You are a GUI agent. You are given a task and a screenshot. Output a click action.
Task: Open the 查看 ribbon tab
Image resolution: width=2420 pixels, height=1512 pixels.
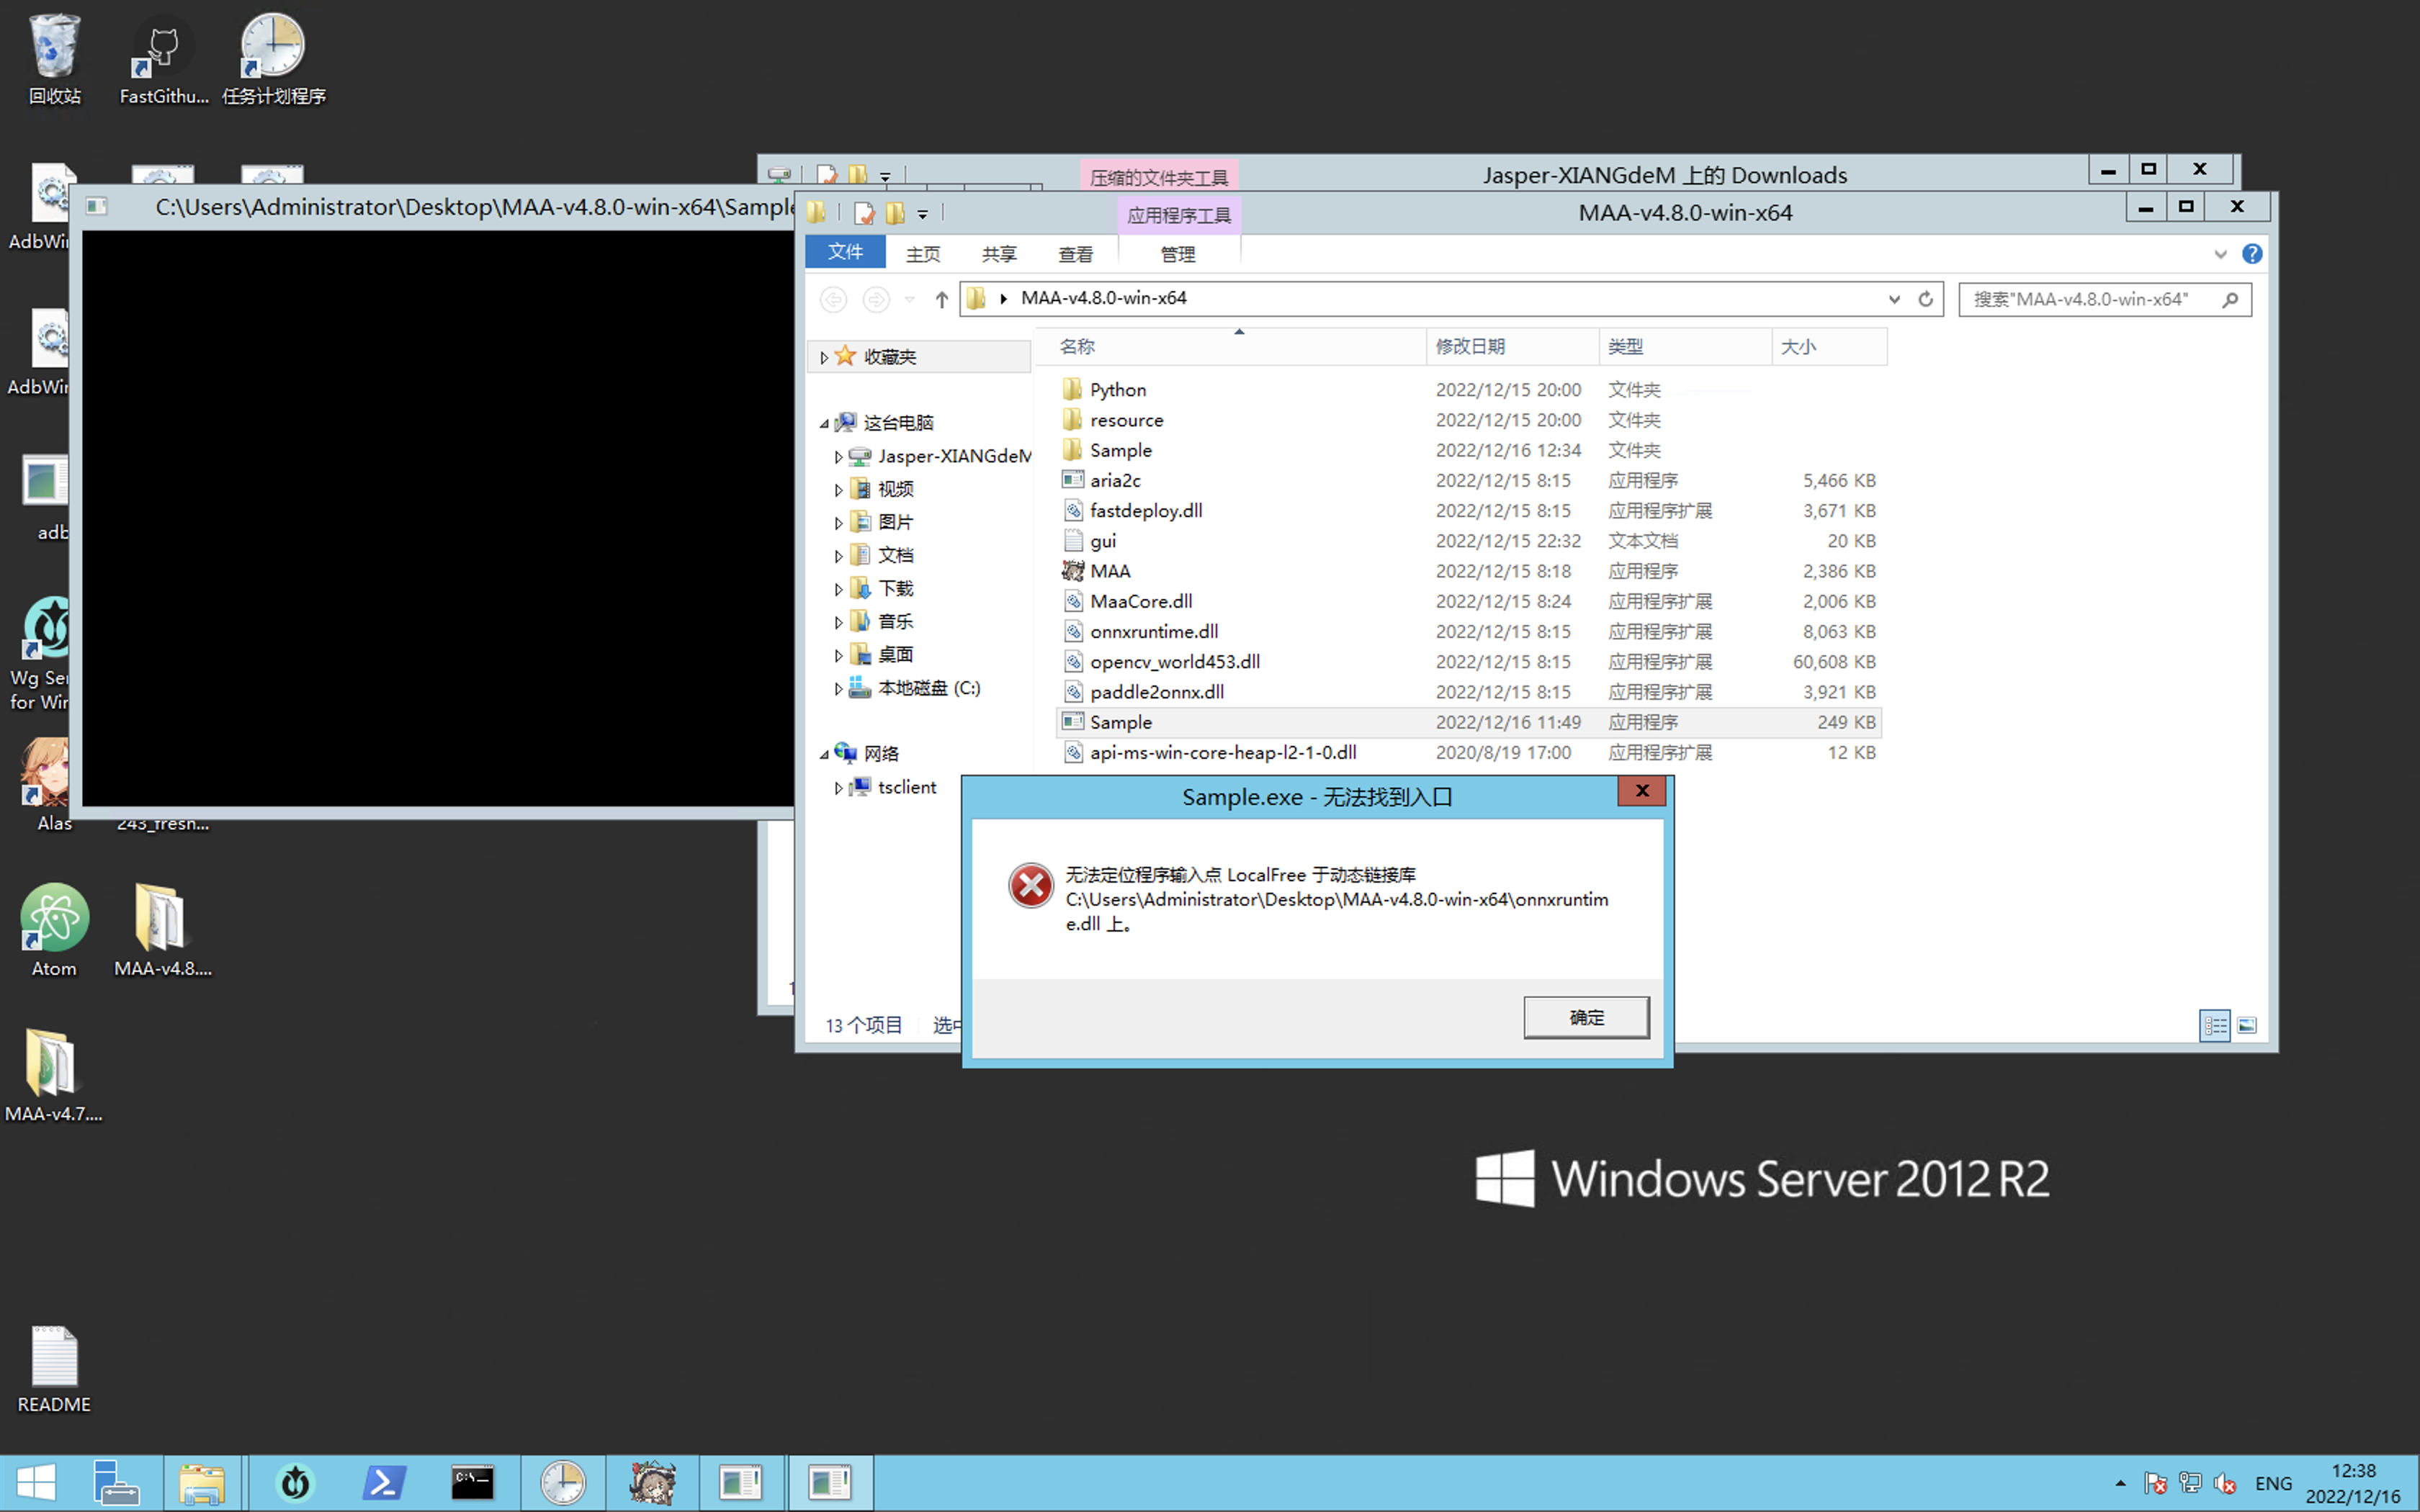pos(1075,254)
